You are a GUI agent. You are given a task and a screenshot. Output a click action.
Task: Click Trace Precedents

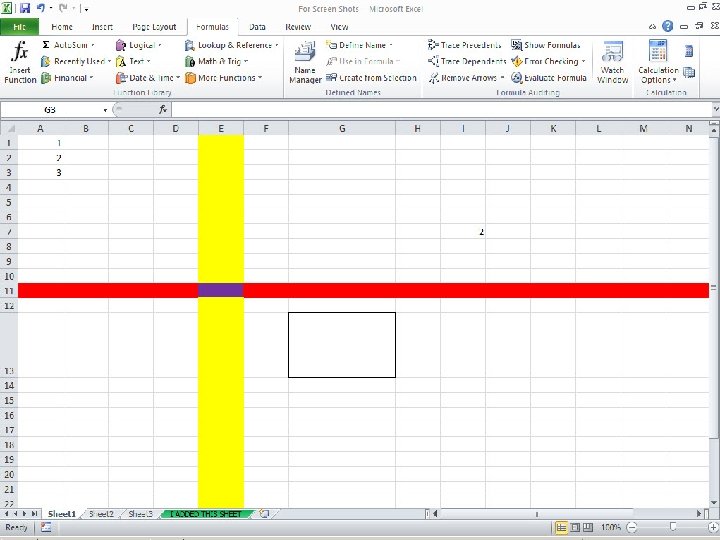tap(464, 45)
